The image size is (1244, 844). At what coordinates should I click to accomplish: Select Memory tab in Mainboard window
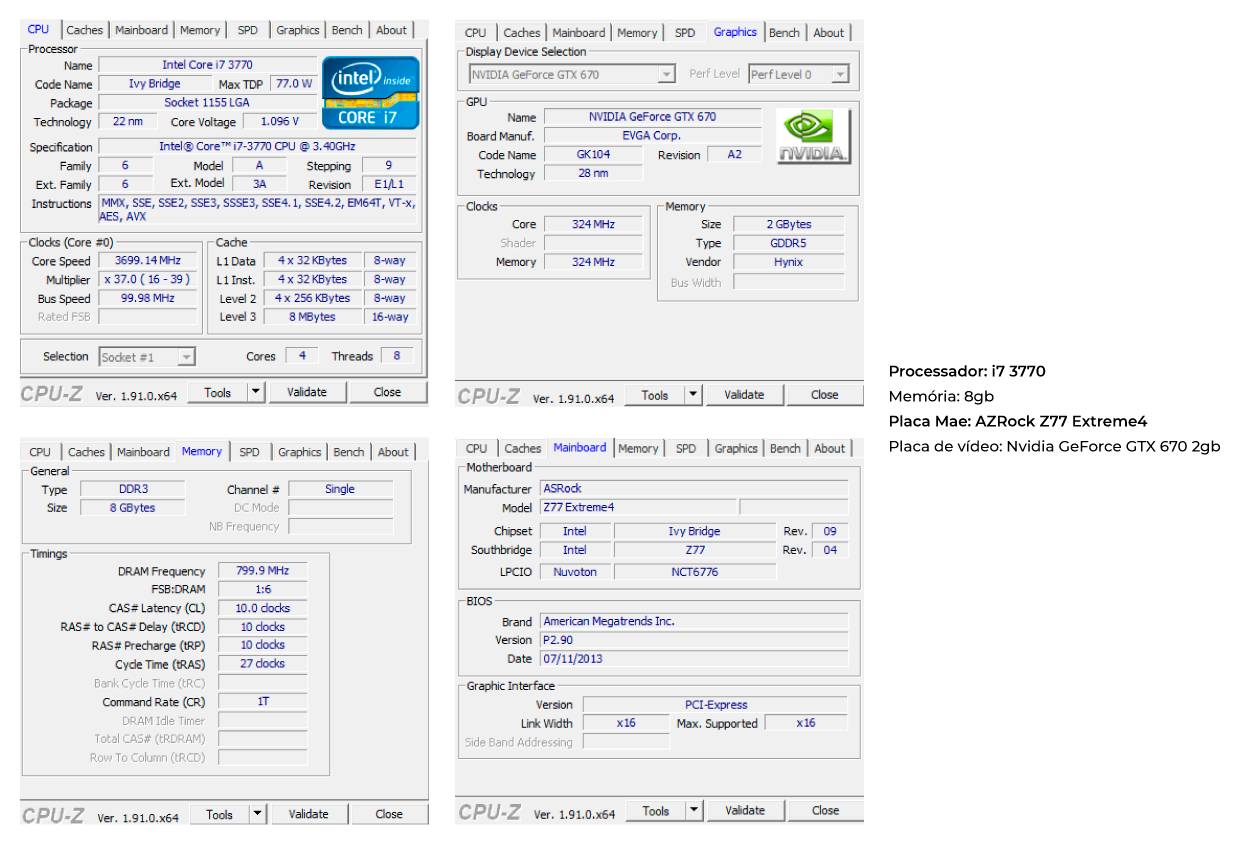tap(638, 449)
